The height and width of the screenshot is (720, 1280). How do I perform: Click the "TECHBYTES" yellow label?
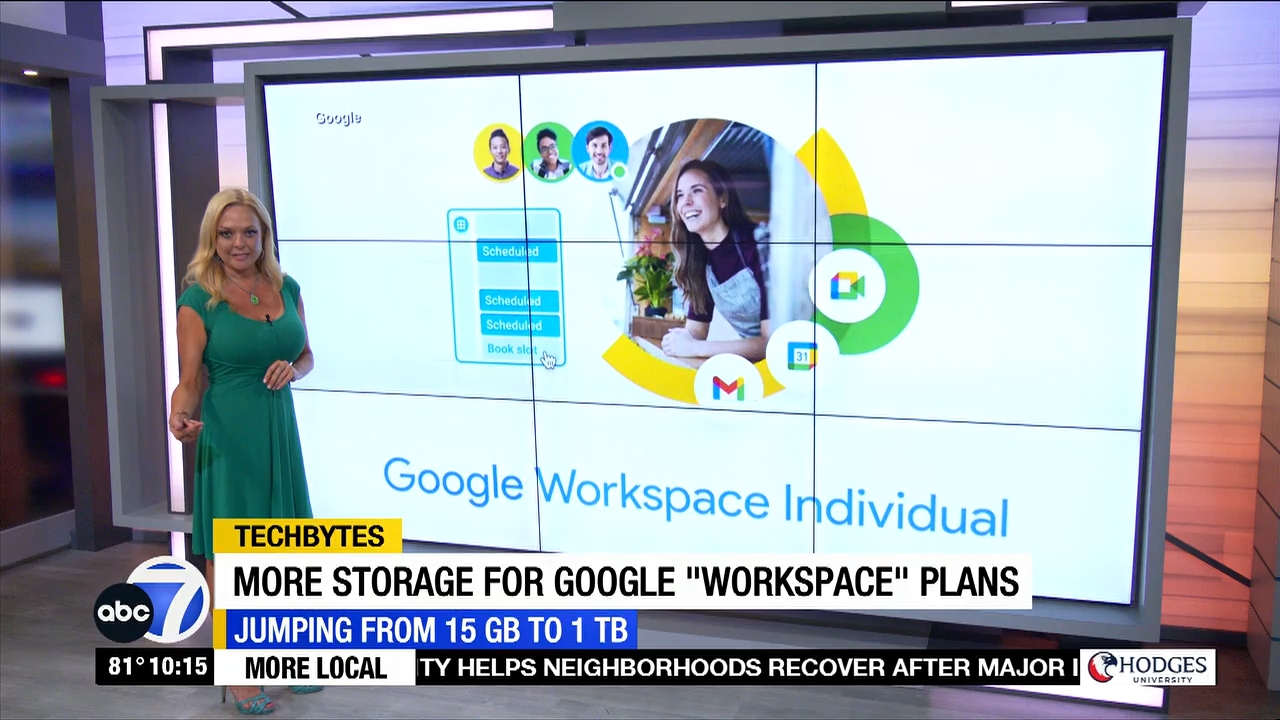click(x=308, y=536)
